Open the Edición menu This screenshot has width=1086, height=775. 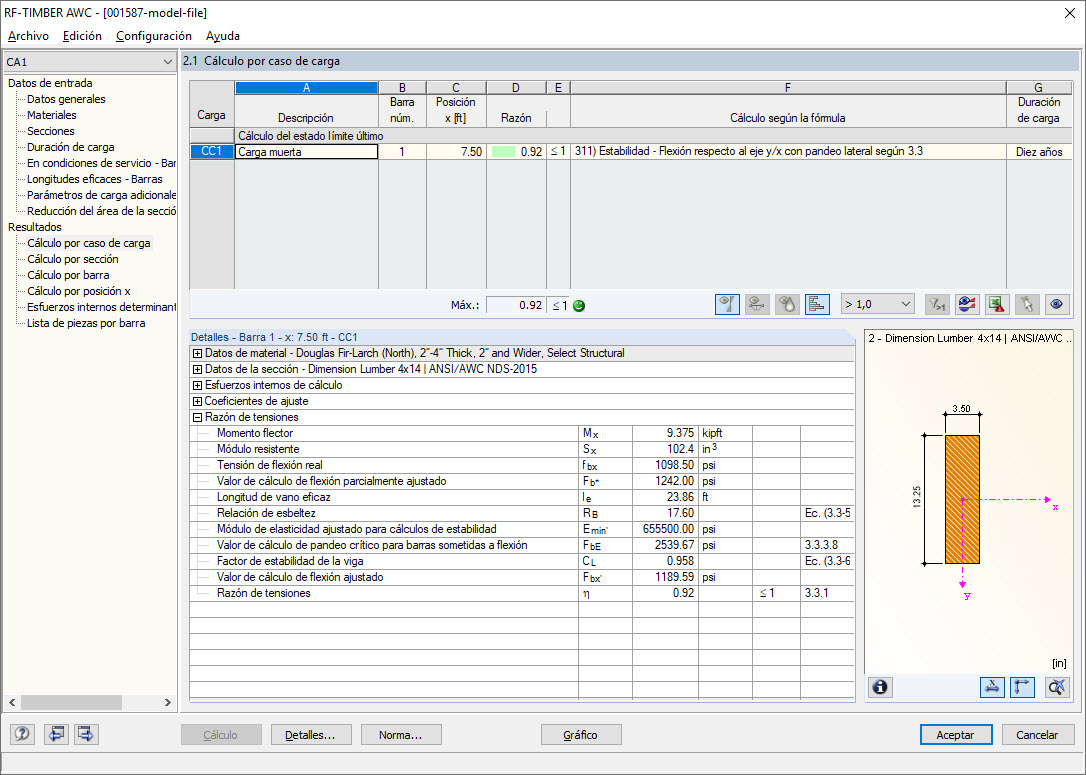(82, 35)
